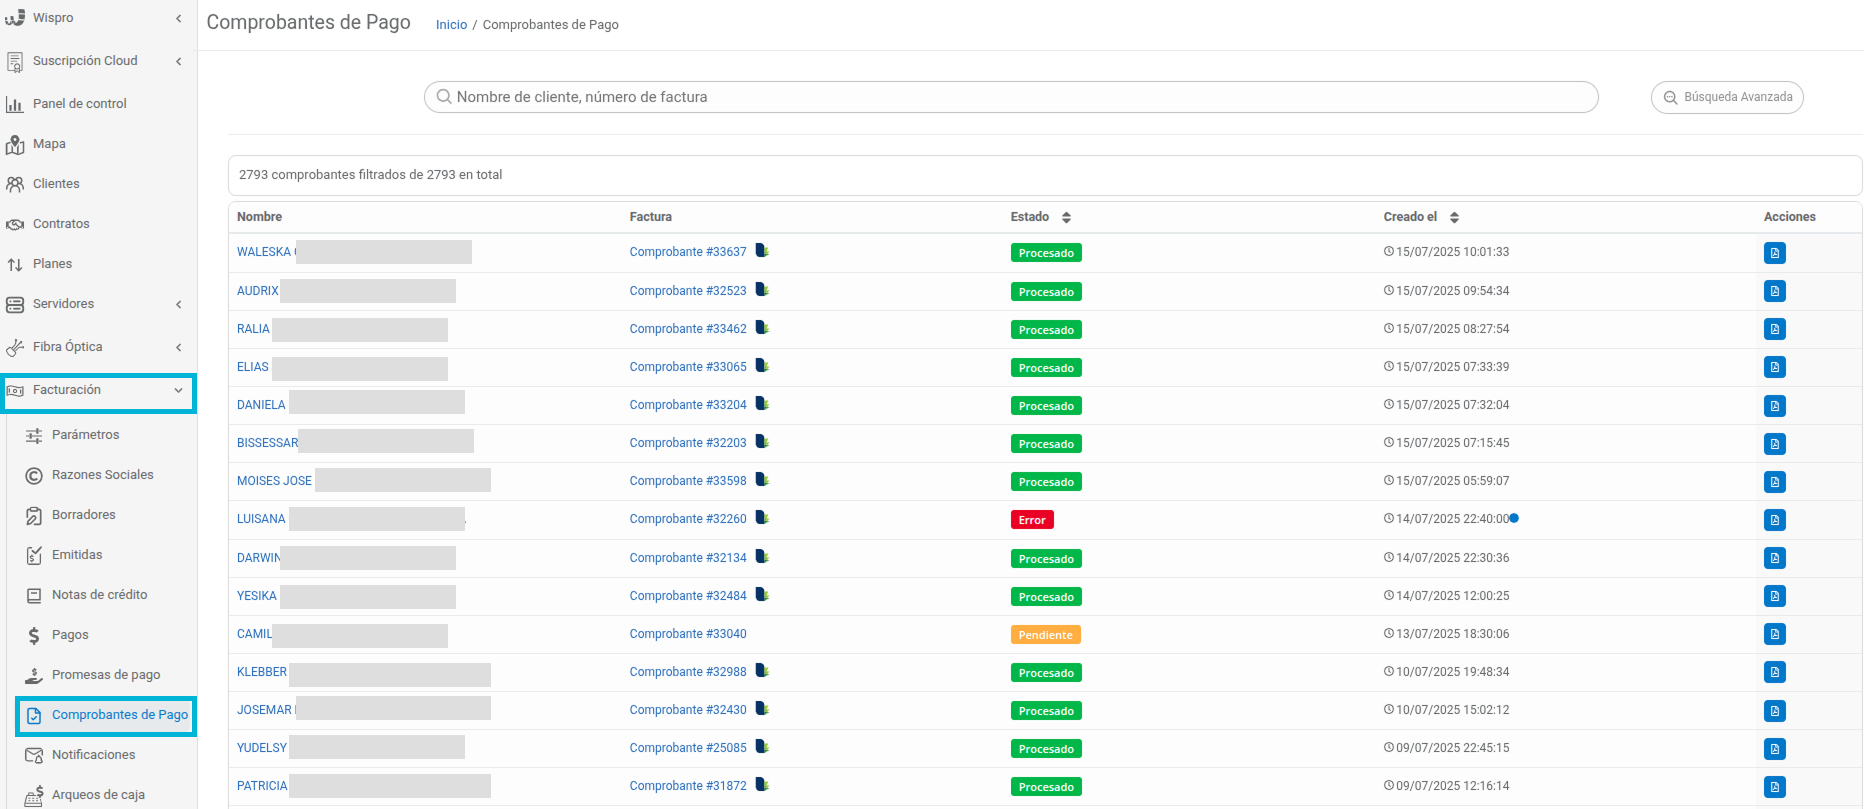The height and width of the screenshot is (809, 1864).
Task: Collapse the Wispro sidebar chevron
Action: tap(179, 18)
